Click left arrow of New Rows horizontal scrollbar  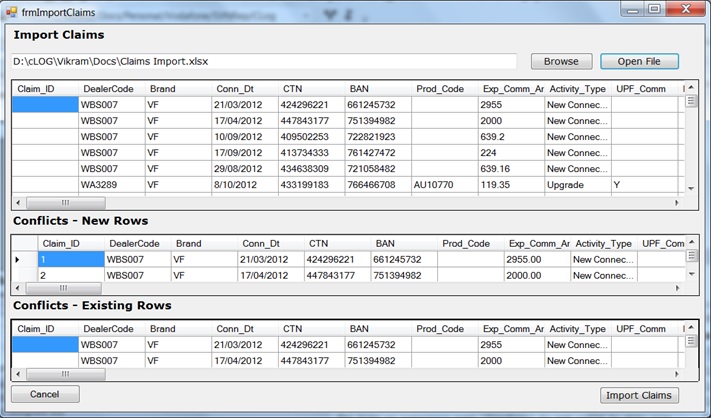point(18,288)
